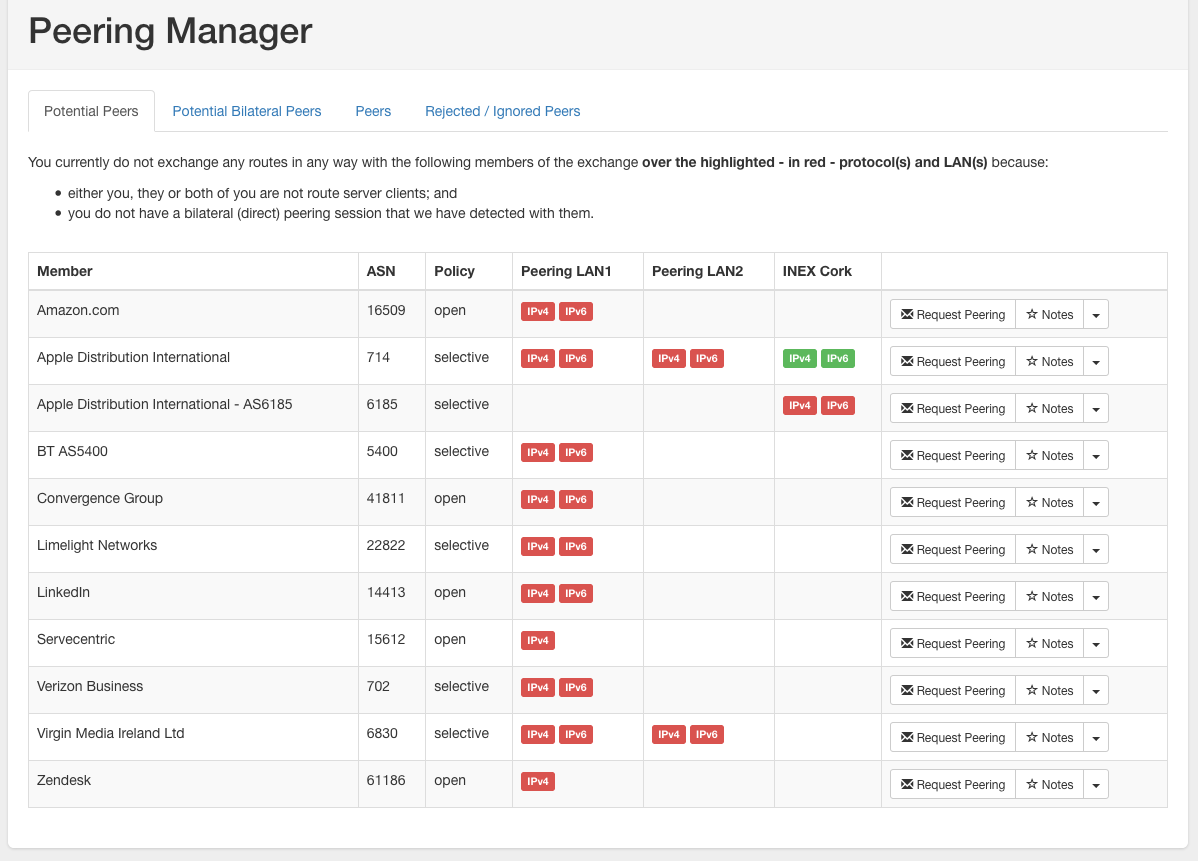
Task: Request peering with BT AS5400
Action: coord(953,455)
